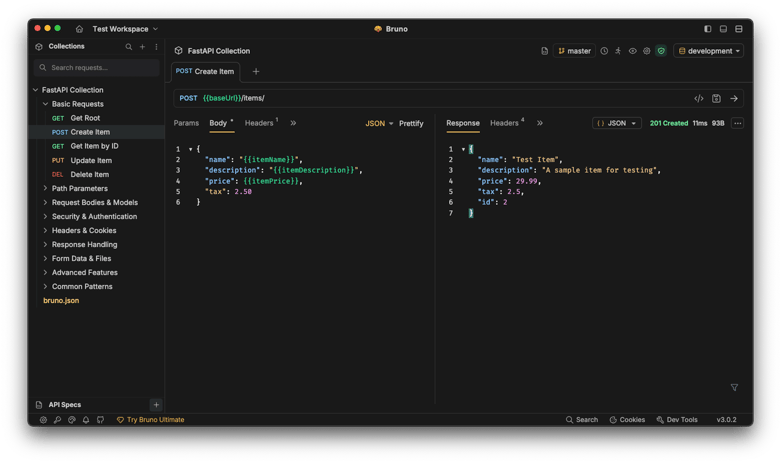Toggle the bottom panel layout icon
This screenshot has width=781, height=463.
click(723, 29)
